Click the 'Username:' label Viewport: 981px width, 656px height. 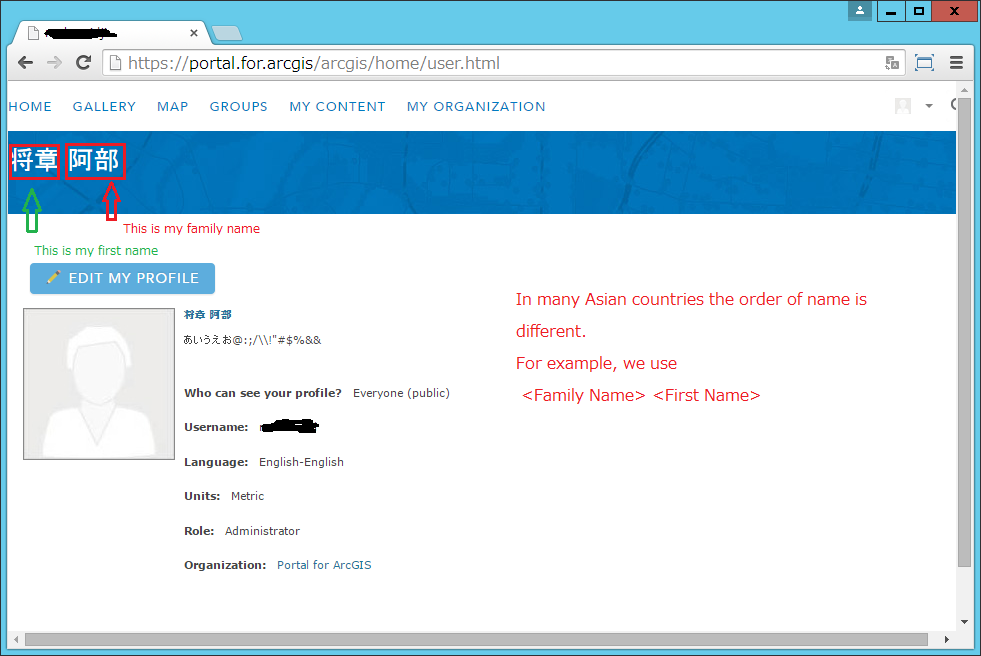point(216,428)
